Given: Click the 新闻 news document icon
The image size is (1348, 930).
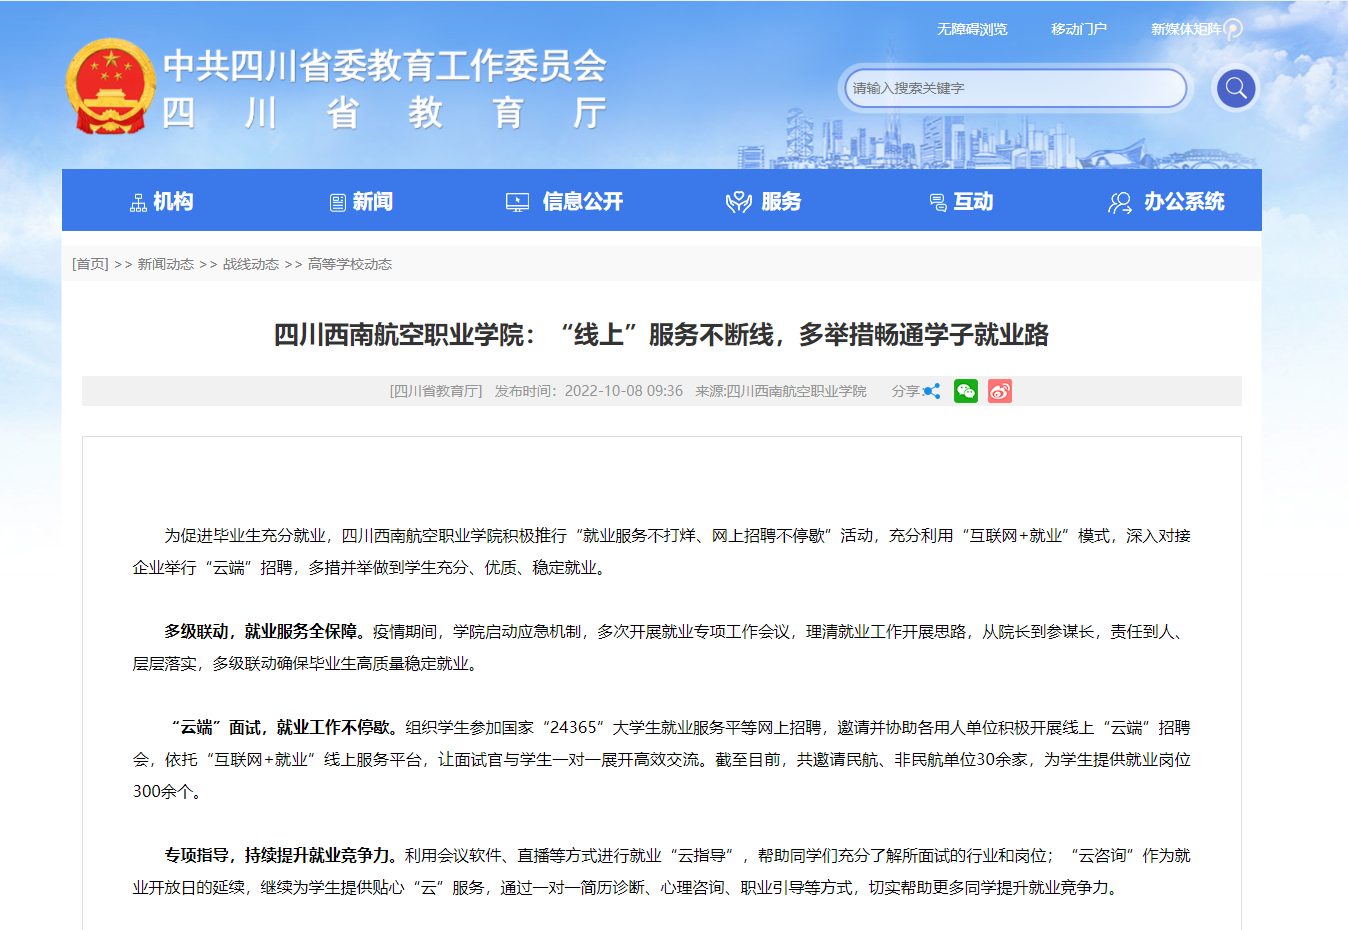Looking at the screenshot, I should tap(338, 203).
